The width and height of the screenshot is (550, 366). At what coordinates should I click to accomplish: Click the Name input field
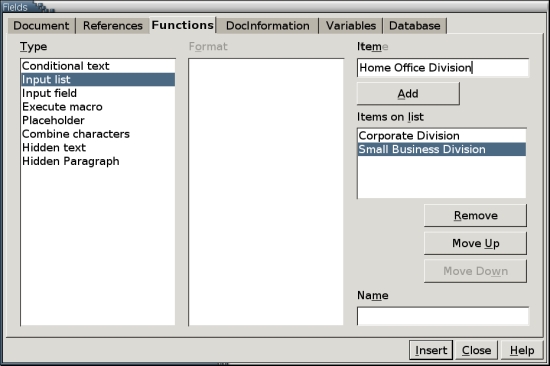pyautogui.click(x=443, y=316)
